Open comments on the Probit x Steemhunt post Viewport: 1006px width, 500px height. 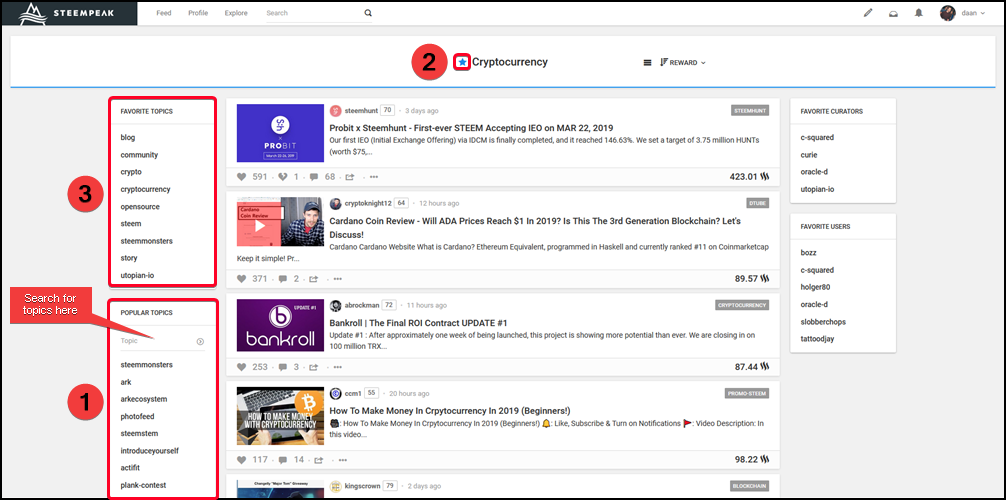[x=314, y=177]
